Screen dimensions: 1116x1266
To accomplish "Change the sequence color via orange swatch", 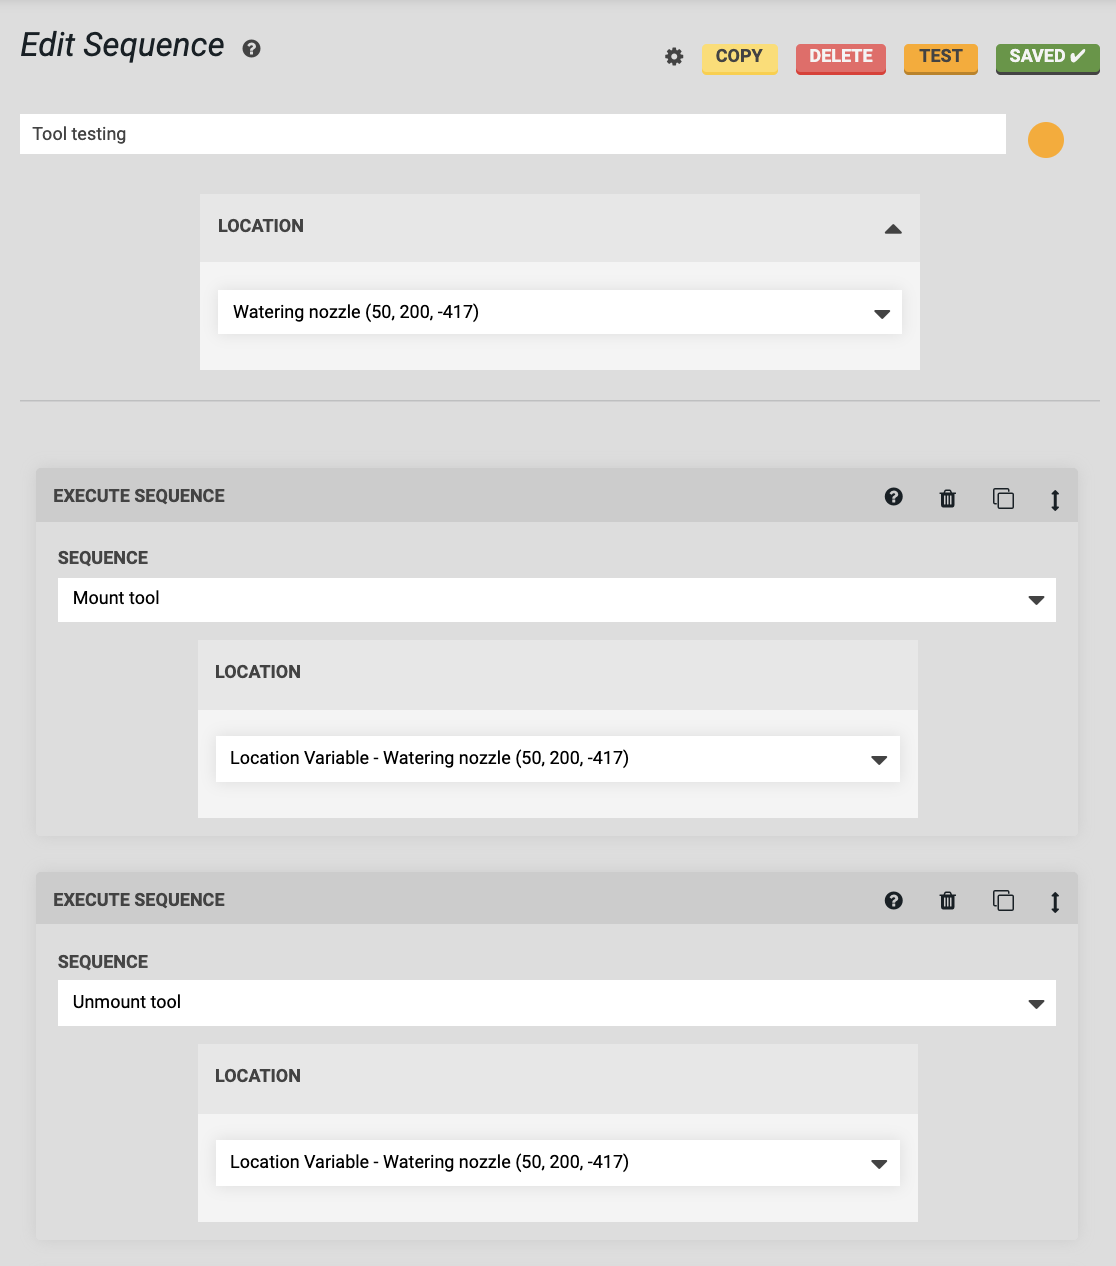I will [x=1046, y=140].
